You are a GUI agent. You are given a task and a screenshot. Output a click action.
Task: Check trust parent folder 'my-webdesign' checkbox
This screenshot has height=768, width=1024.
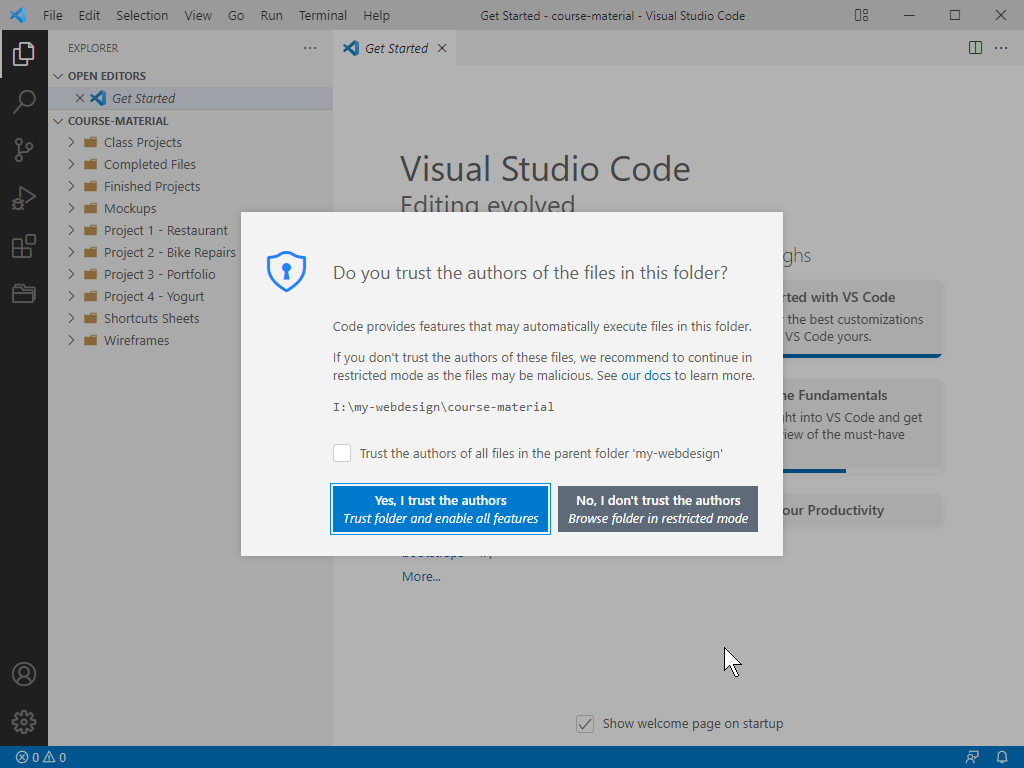pos(342,453)
